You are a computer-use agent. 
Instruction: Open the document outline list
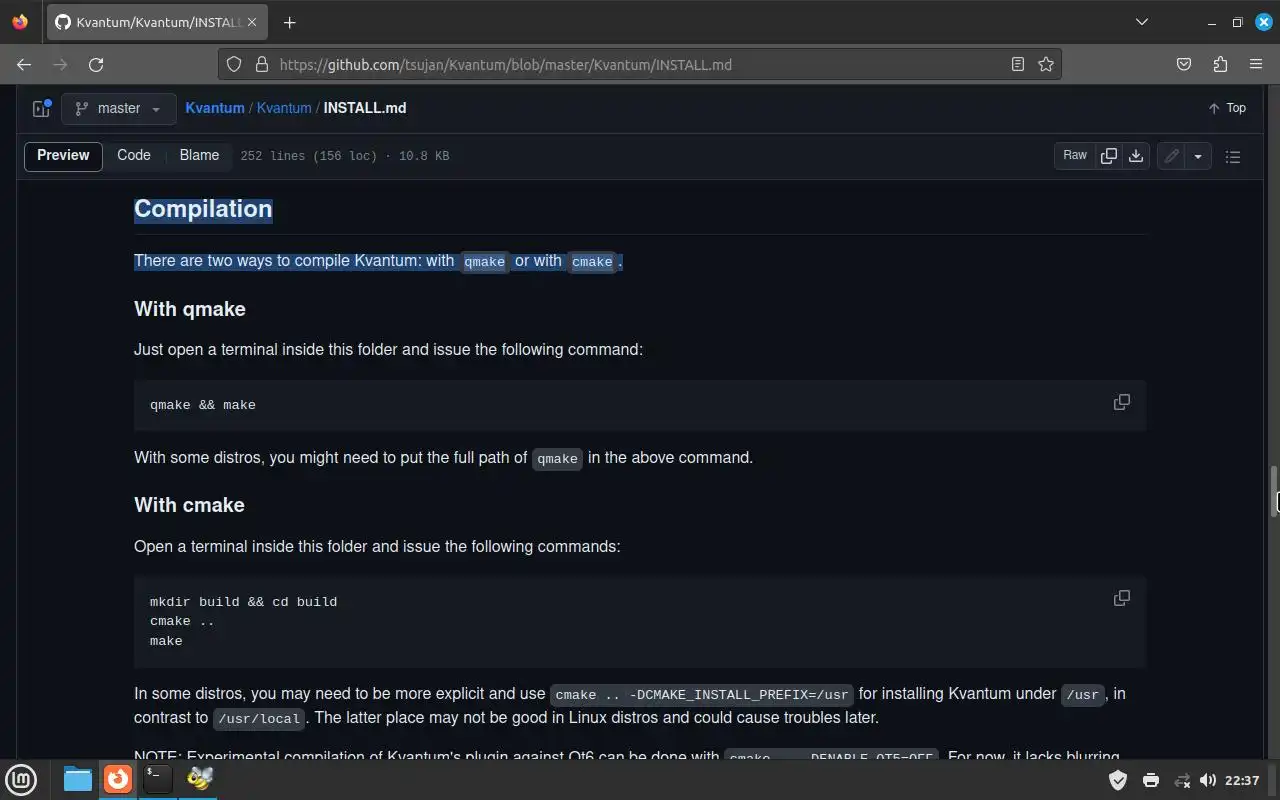point(1233,157)
